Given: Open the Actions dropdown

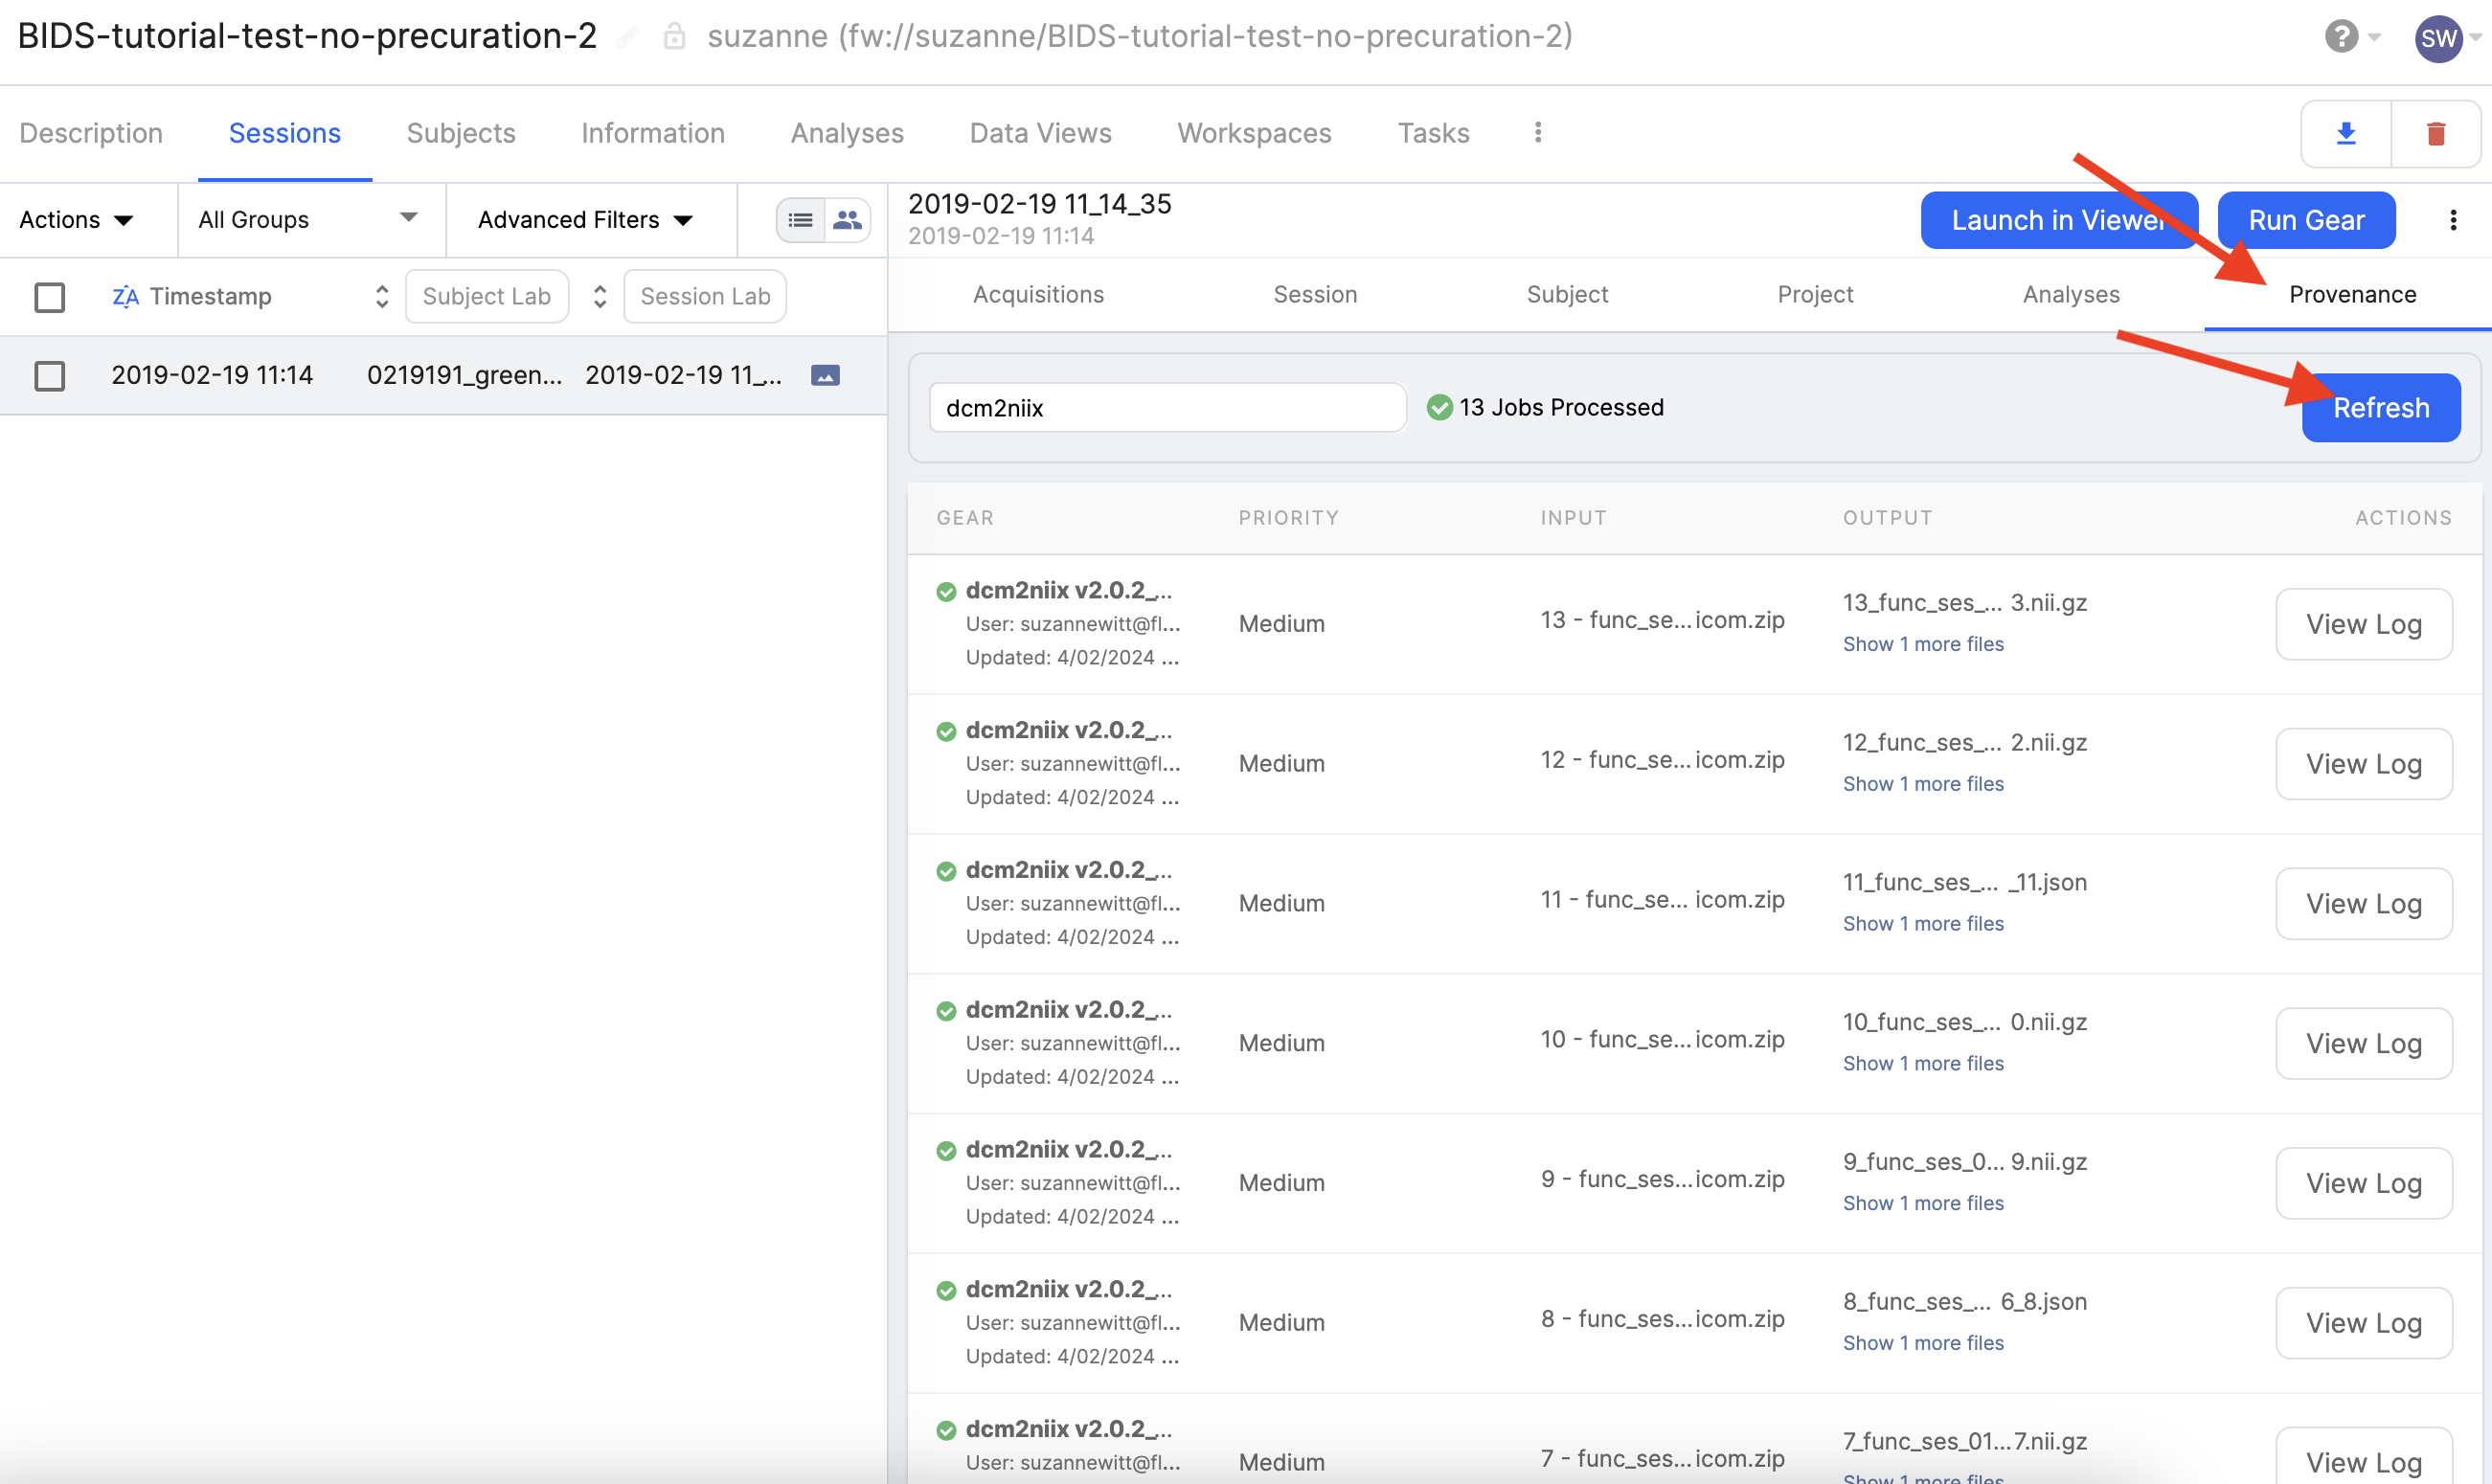Looking at the screenshot, I should click(76, 220).
